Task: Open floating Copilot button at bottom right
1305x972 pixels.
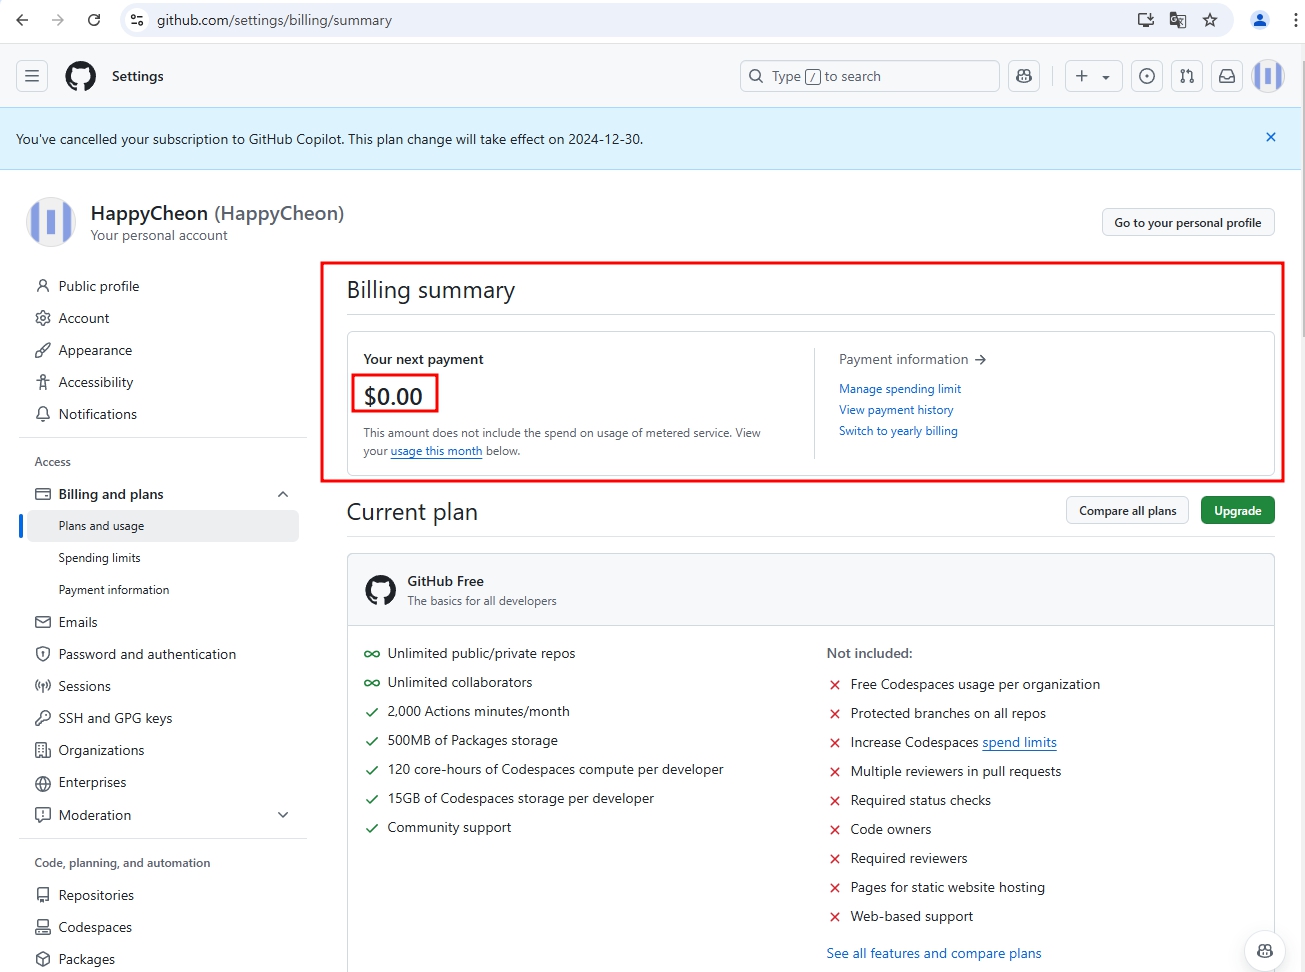Action: coord(1265,950)
